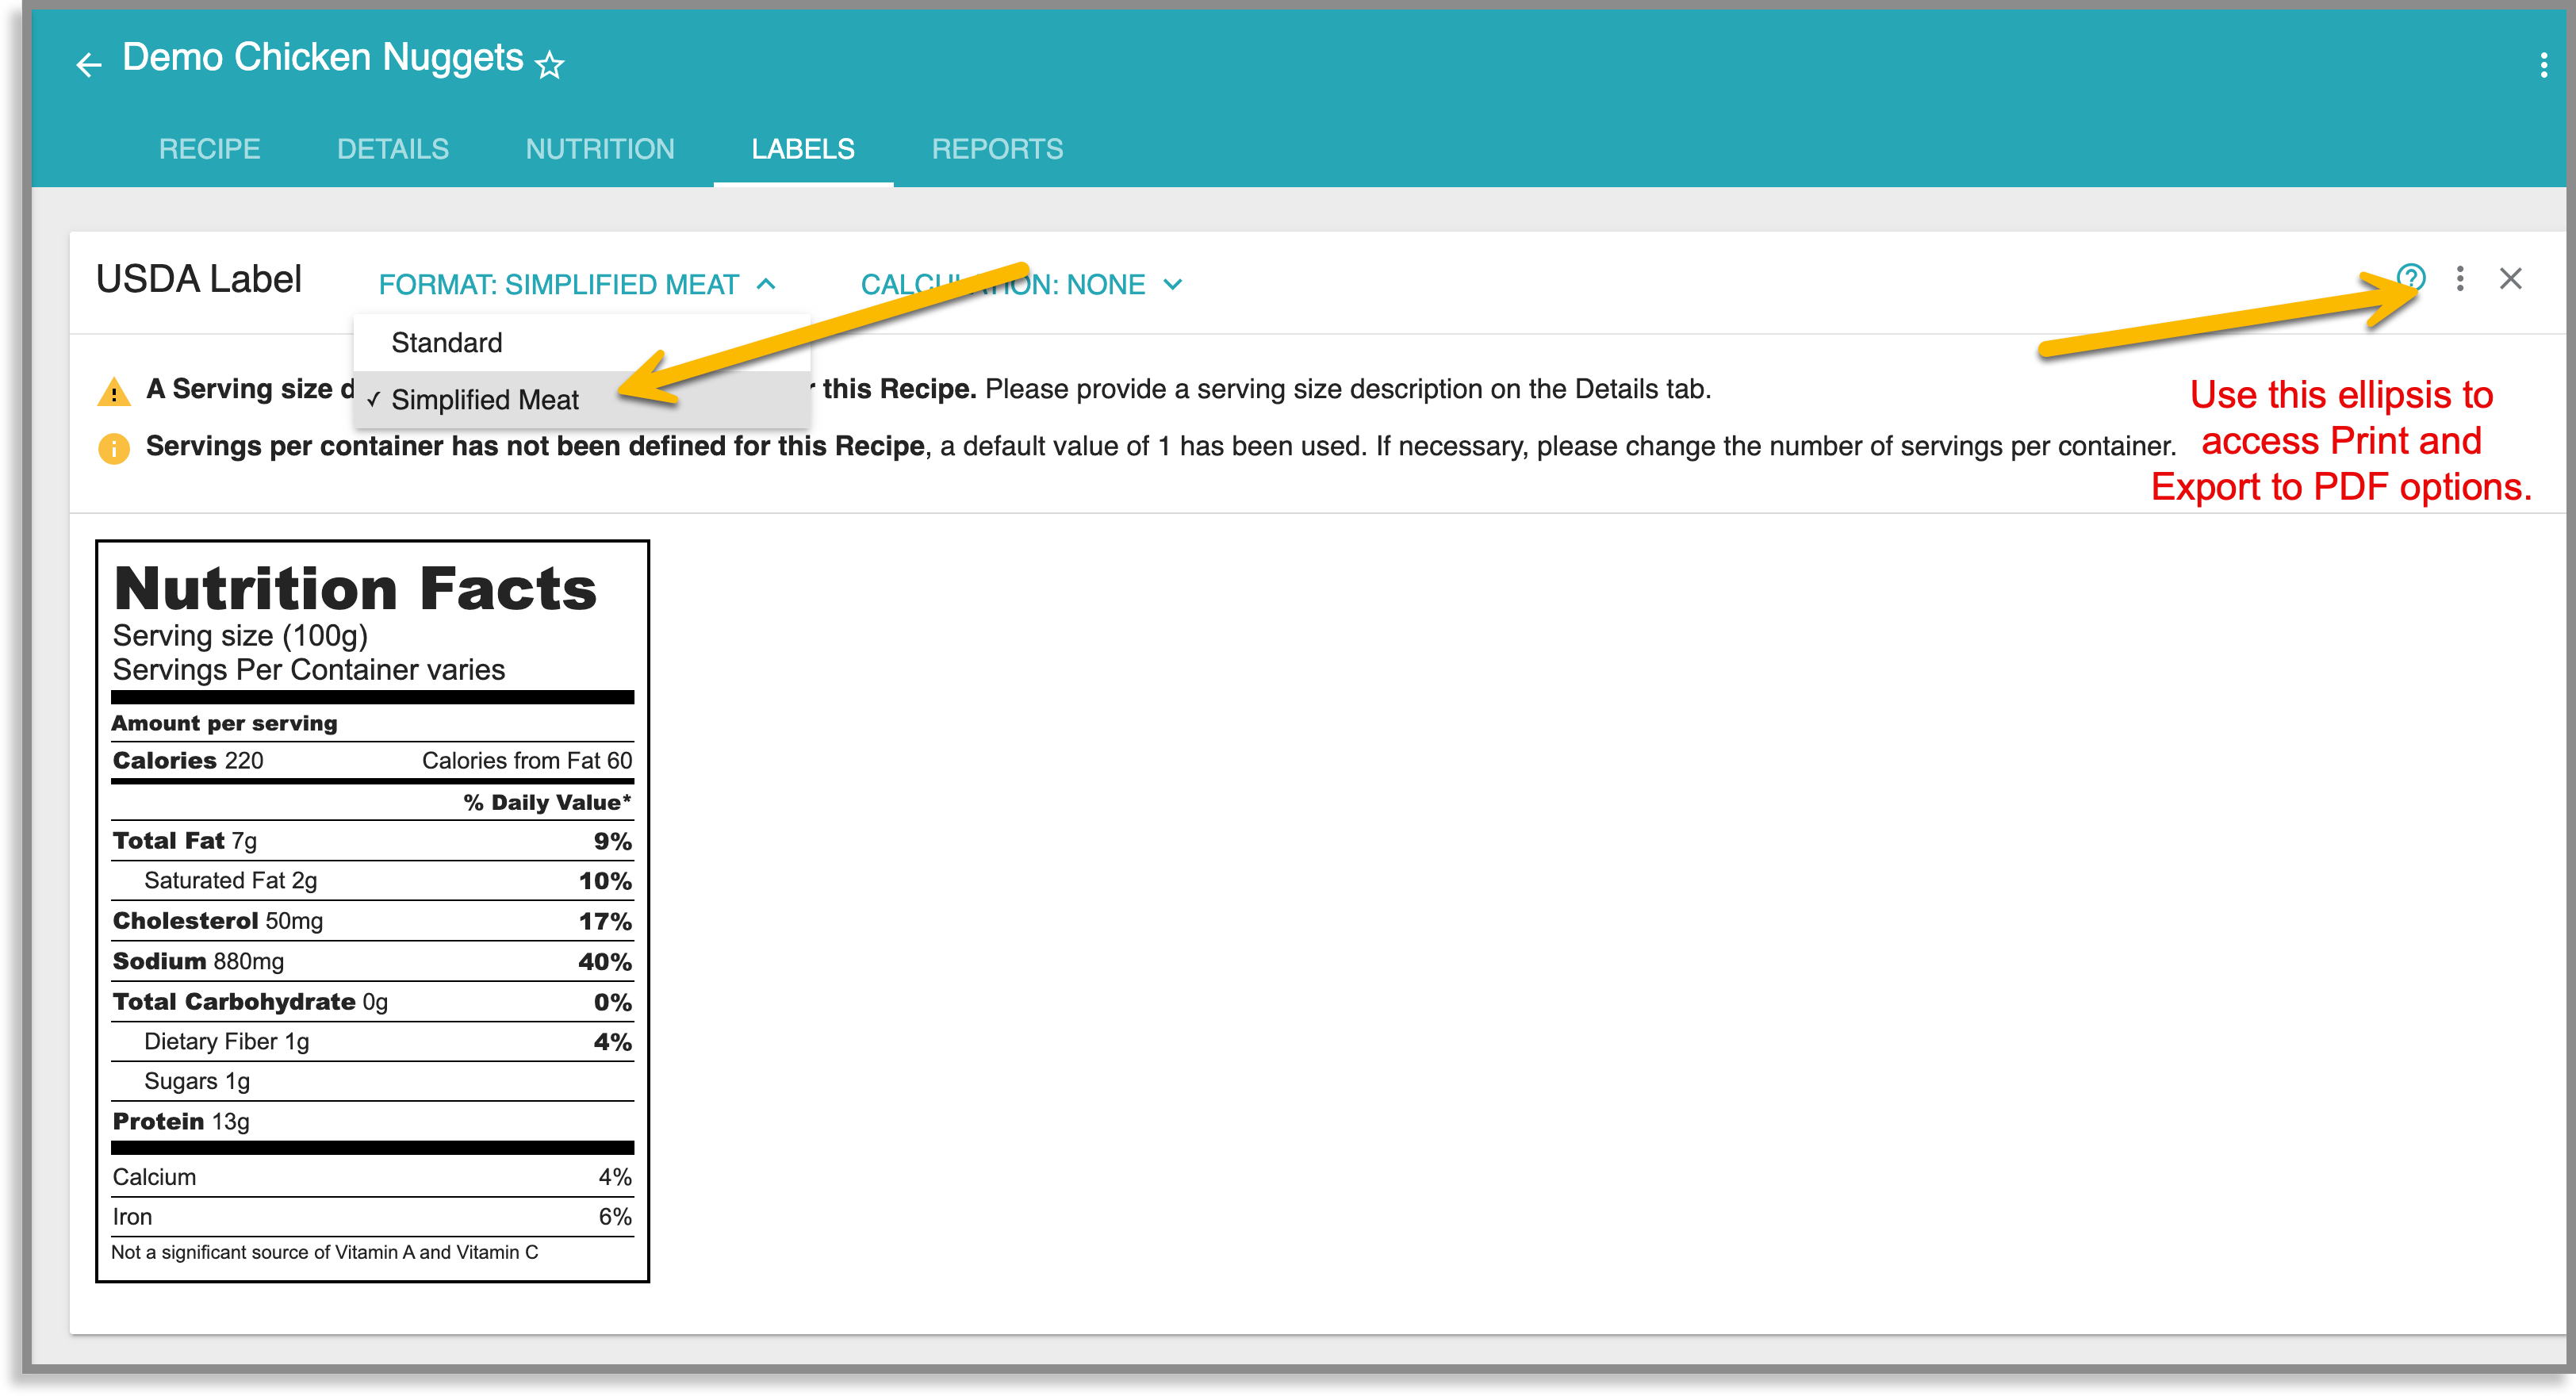Close the USDA Label panel

pos(2510,279)
